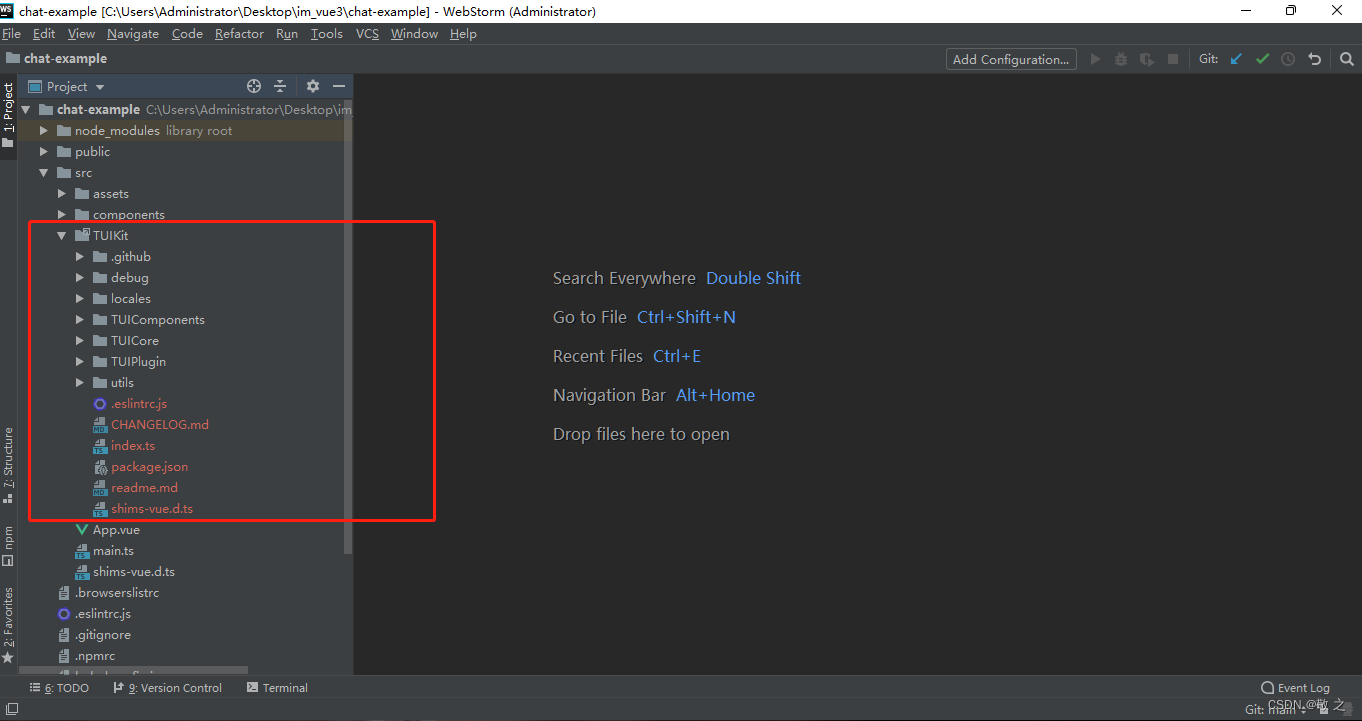Image resolution: width=1362 pixels, height=721 pixels.
Task: Open the Event Log
Action: (1295, 688)
